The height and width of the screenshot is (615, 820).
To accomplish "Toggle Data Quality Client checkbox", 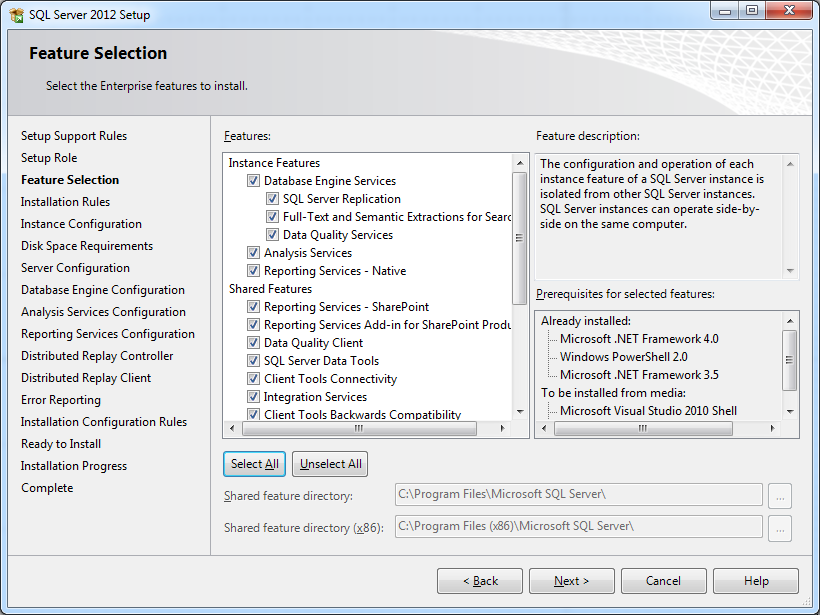I will pyautogui.click(x=254, y=343).
